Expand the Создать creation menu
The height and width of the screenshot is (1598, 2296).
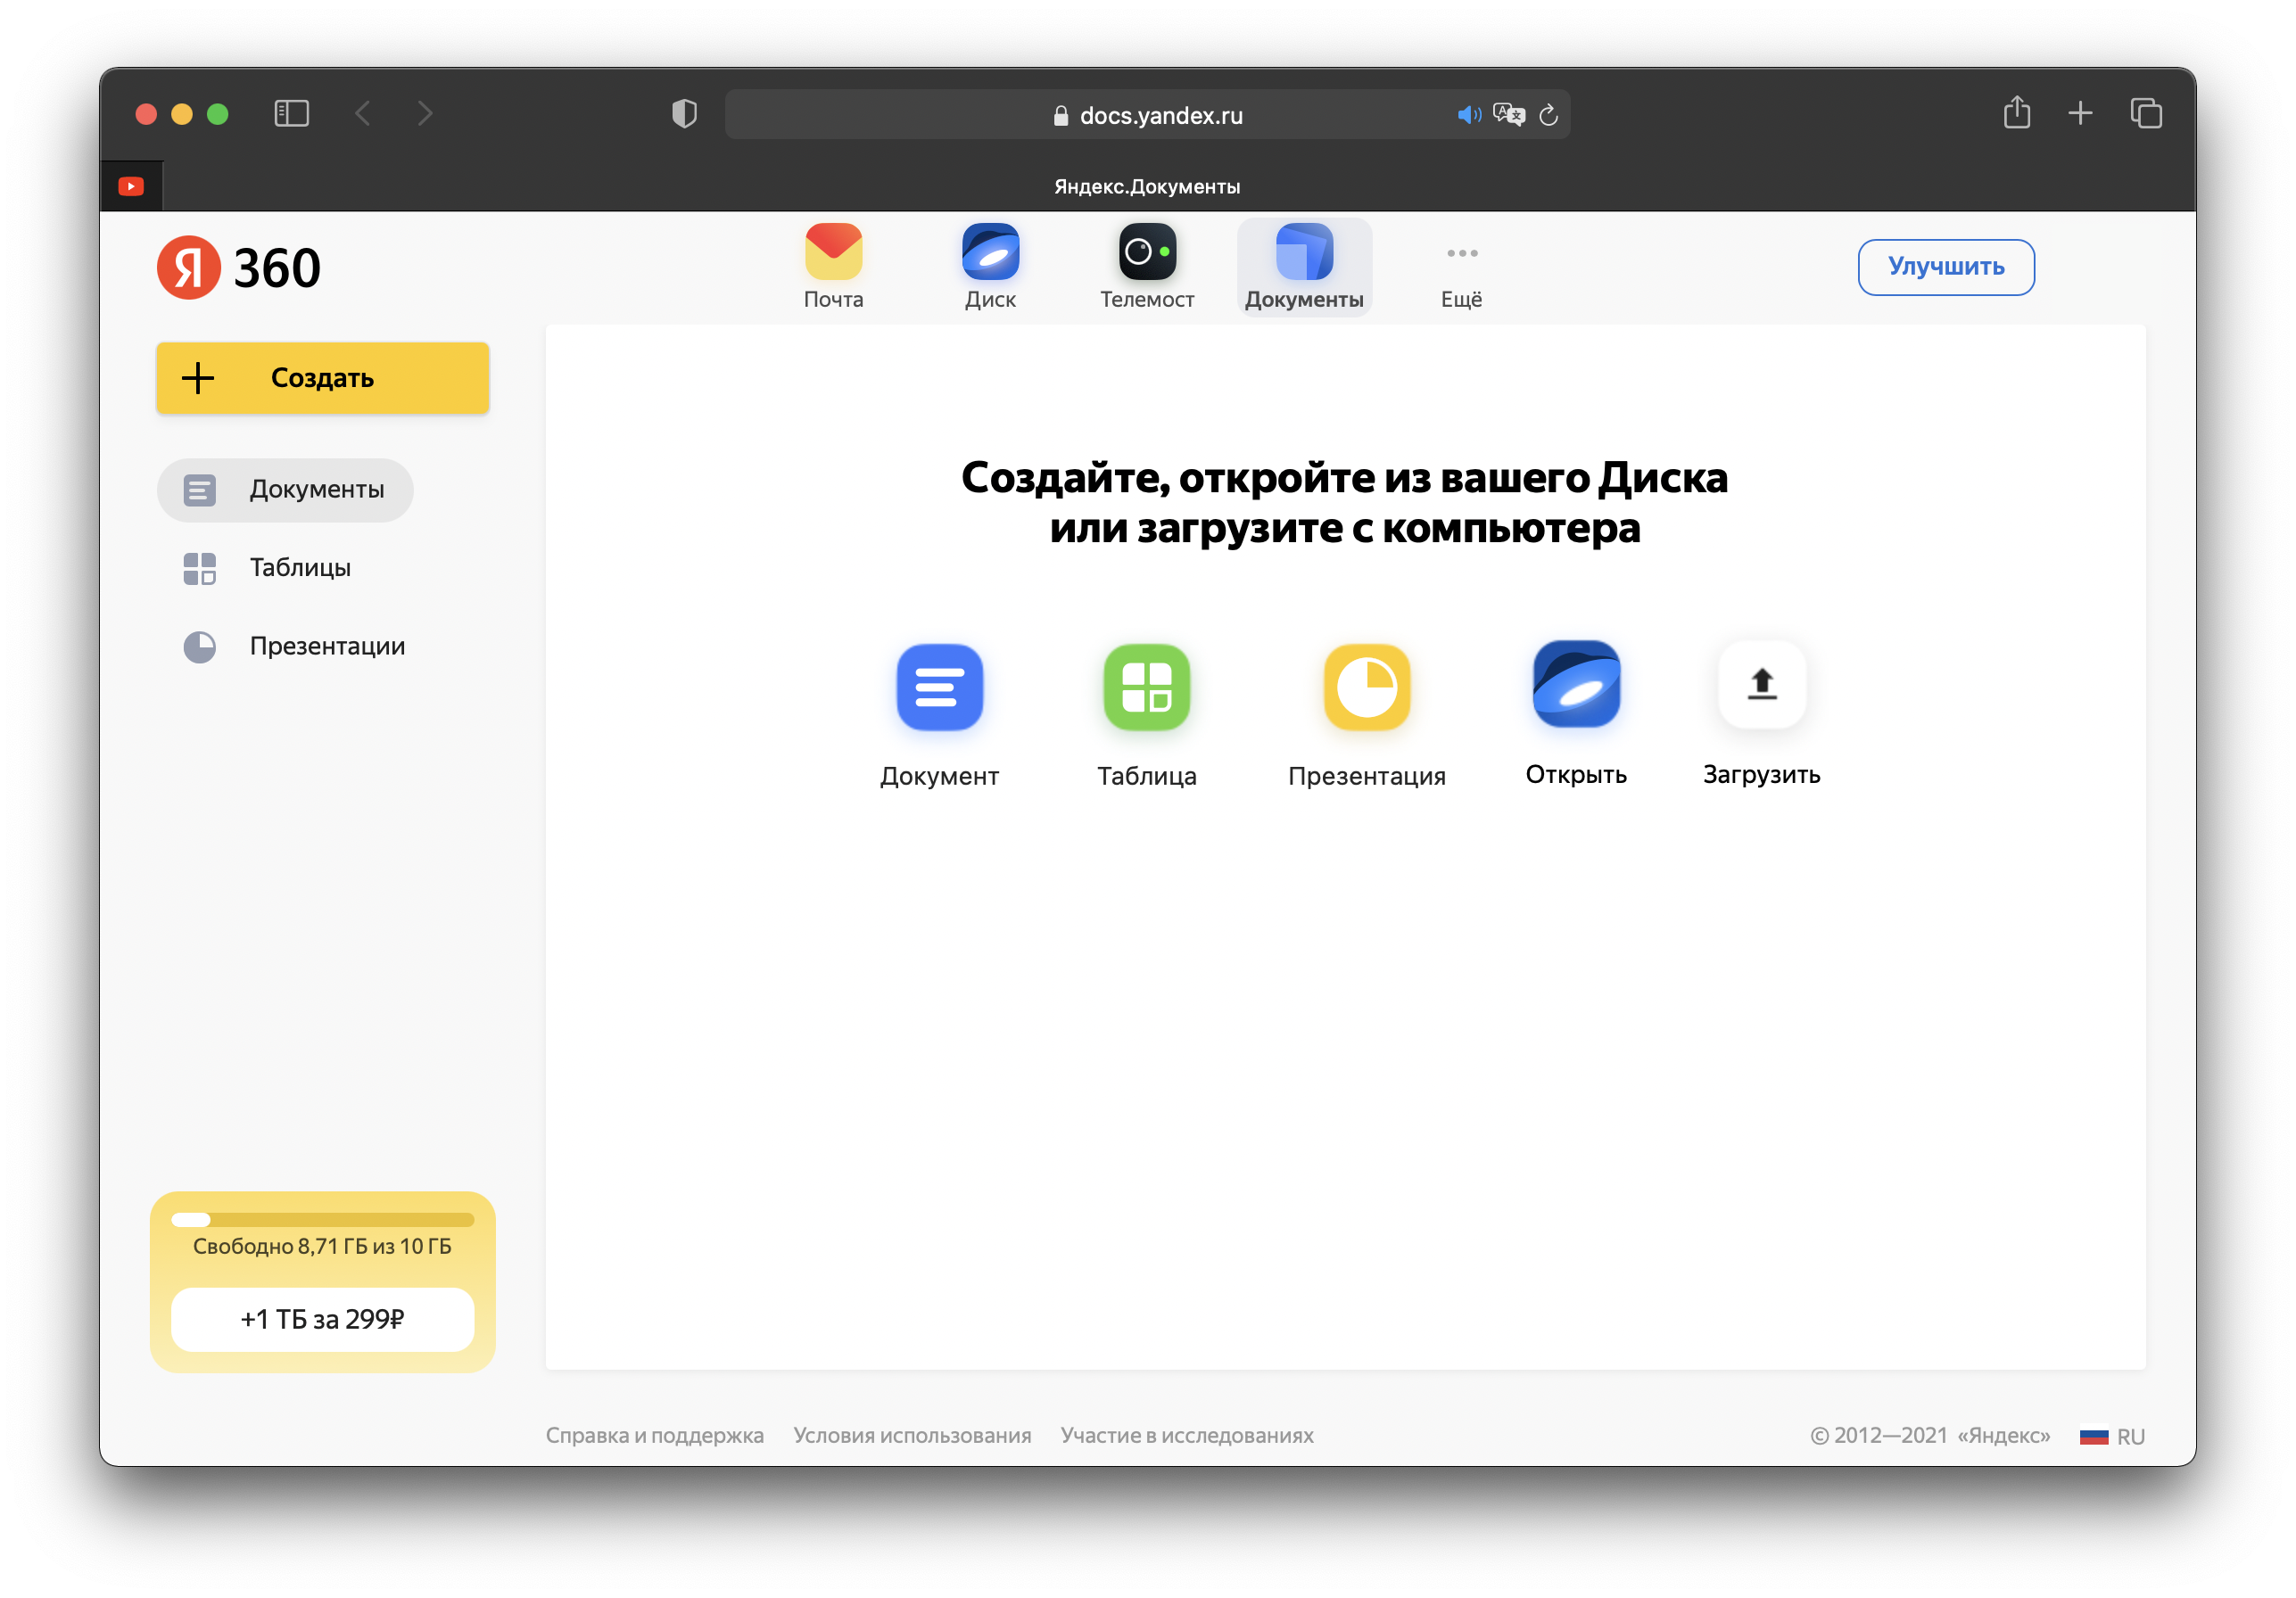(x=322, y=378)
